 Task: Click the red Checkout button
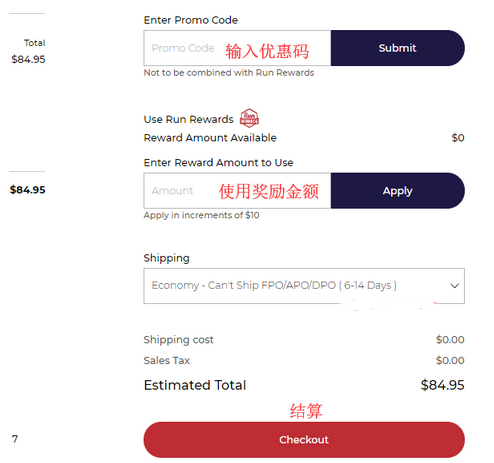(304, 440)
